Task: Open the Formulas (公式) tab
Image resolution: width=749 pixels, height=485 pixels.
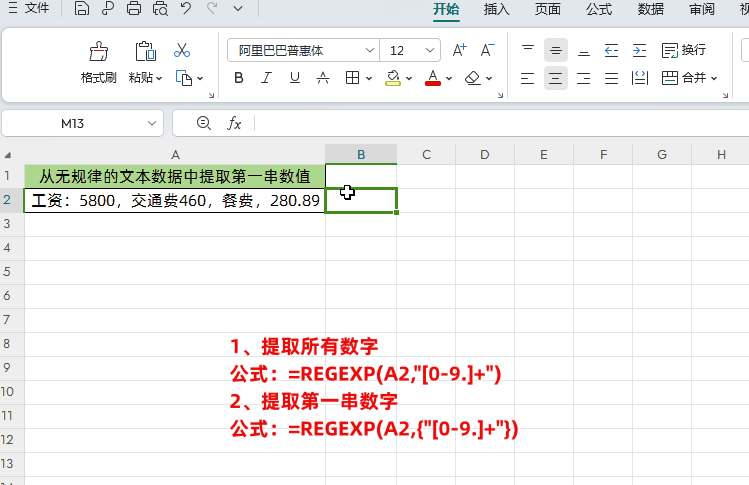Action: (x=598, y=10)
